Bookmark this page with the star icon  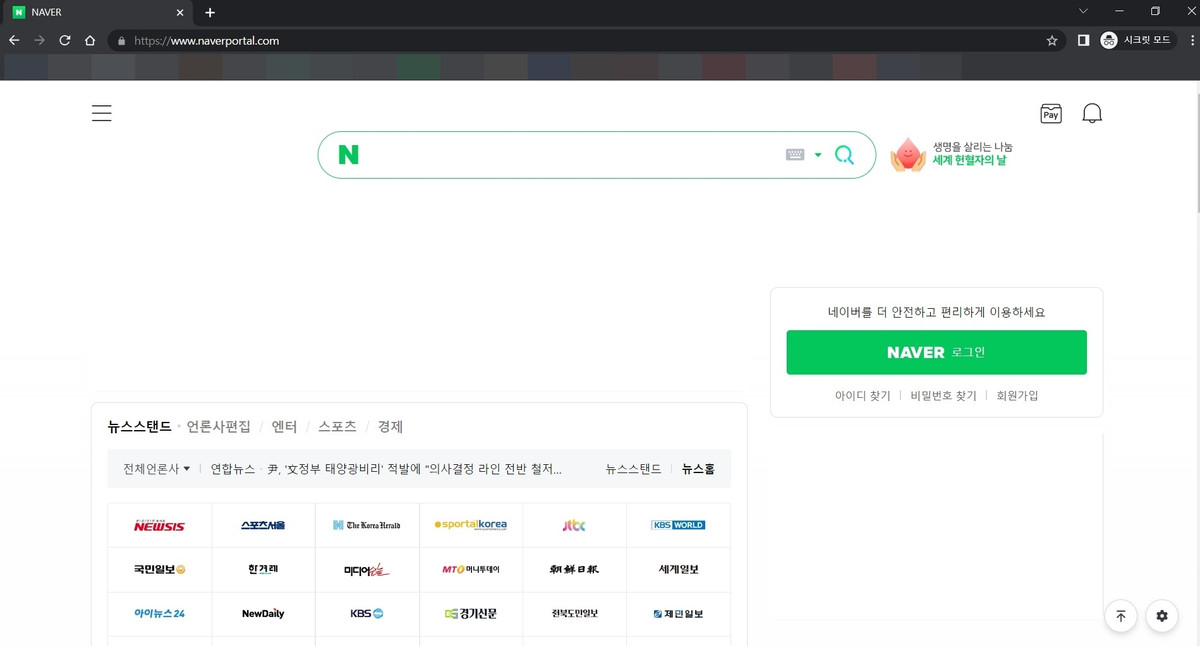(1051, 41)
